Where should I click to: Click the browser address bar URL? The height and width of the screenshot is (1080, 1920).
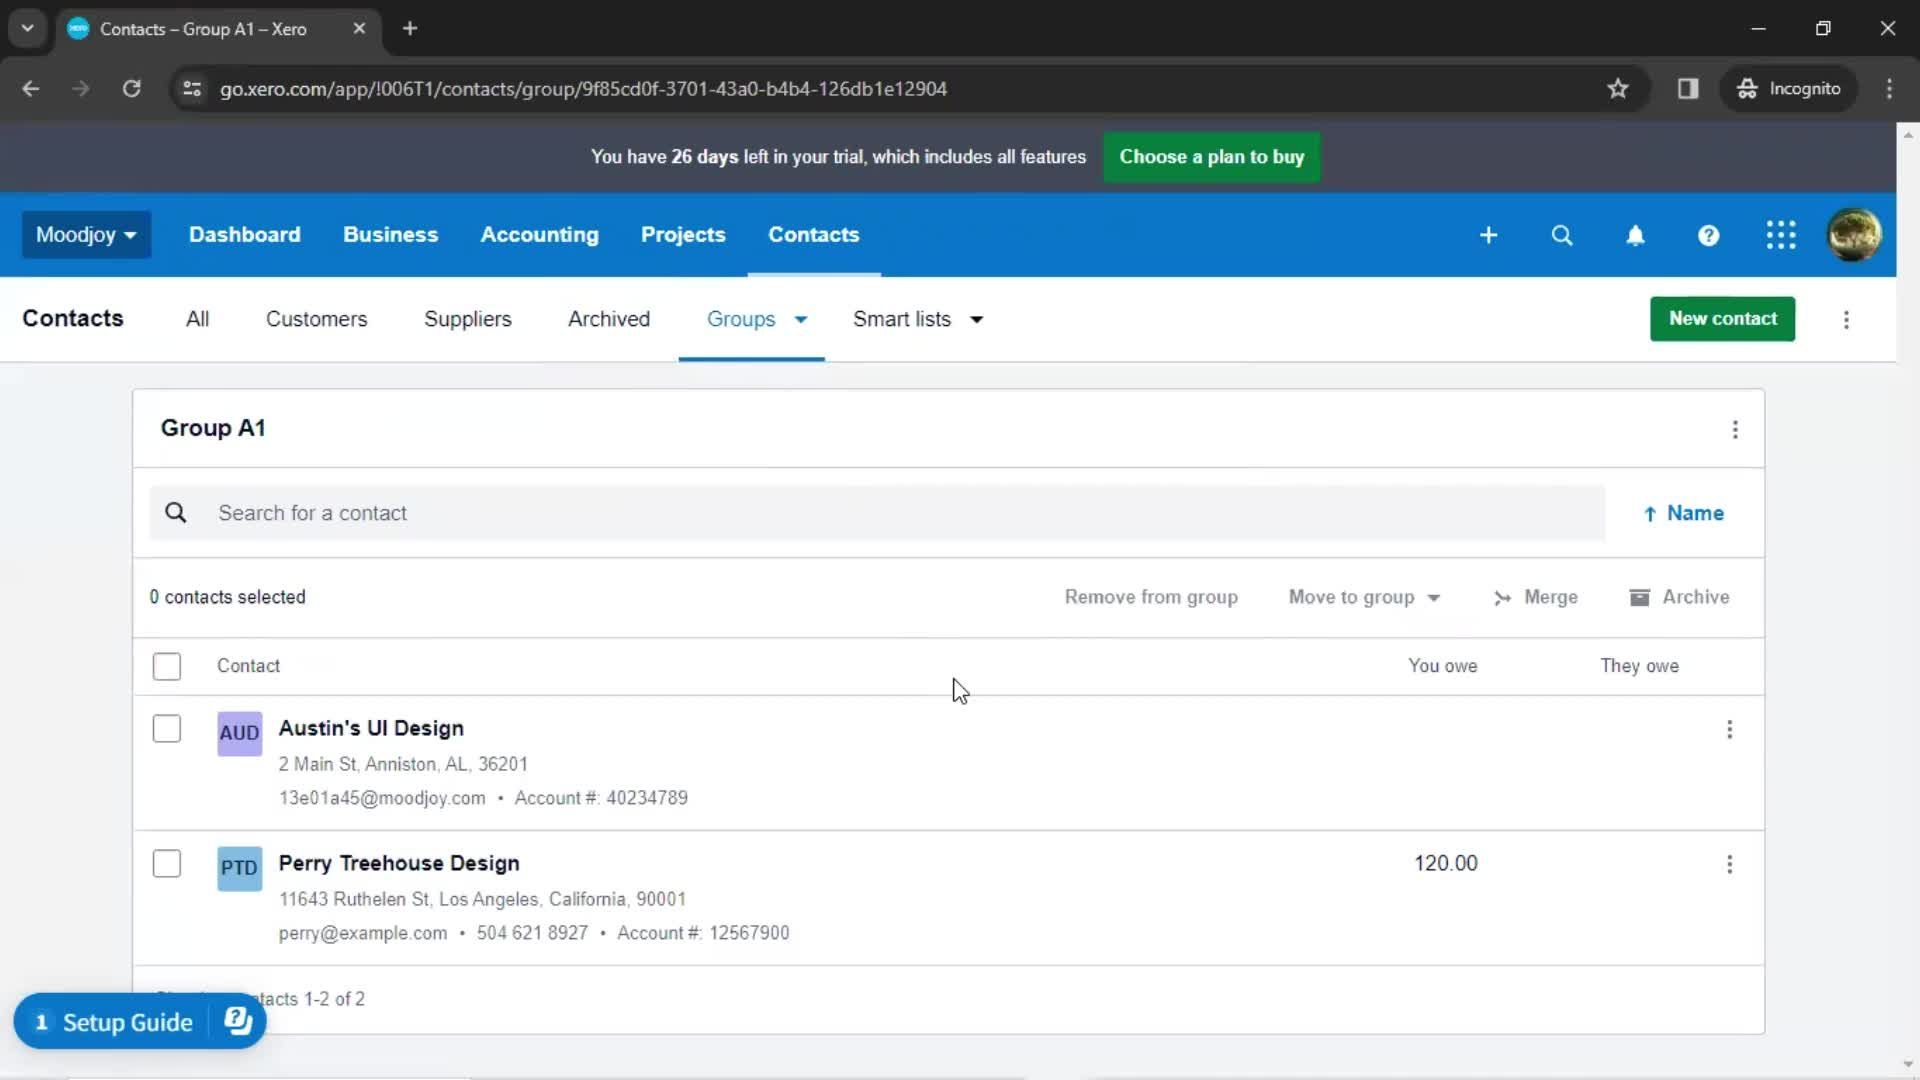[x=583, y=89]
